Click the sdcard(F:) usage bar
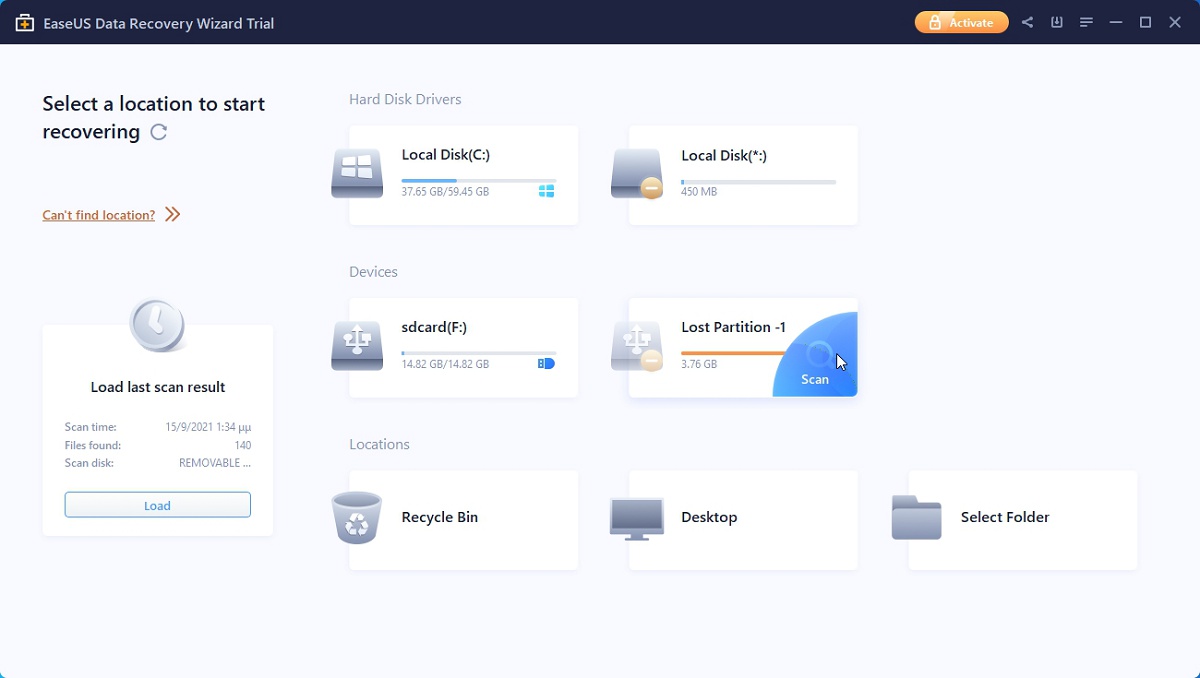Image resolution: width=1200 pixels, height=678 pixels. coord(478,353)
